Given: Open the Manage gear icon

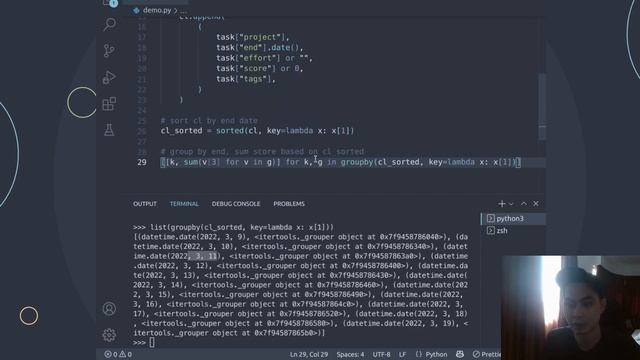Looking at the screenshot, I should tap(109, 335).
